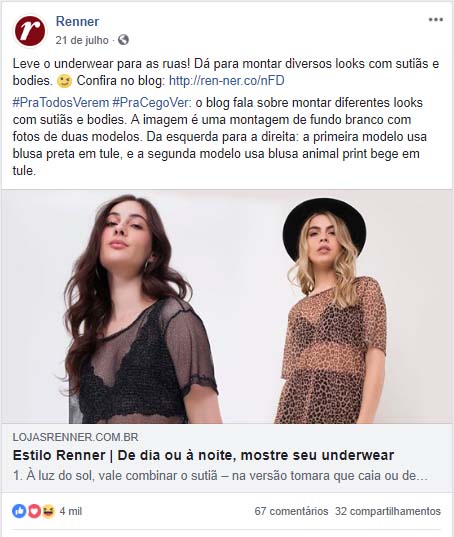Open the #PraCegoVer hashtag
The image size is (454, 537).
(x=152, y=102)
